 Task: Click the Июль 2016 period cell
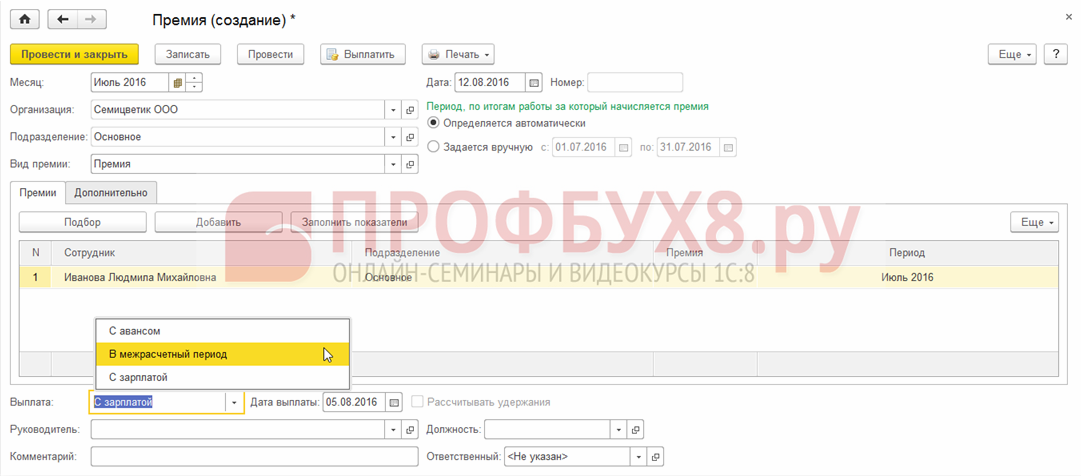[x=907, y=278]
